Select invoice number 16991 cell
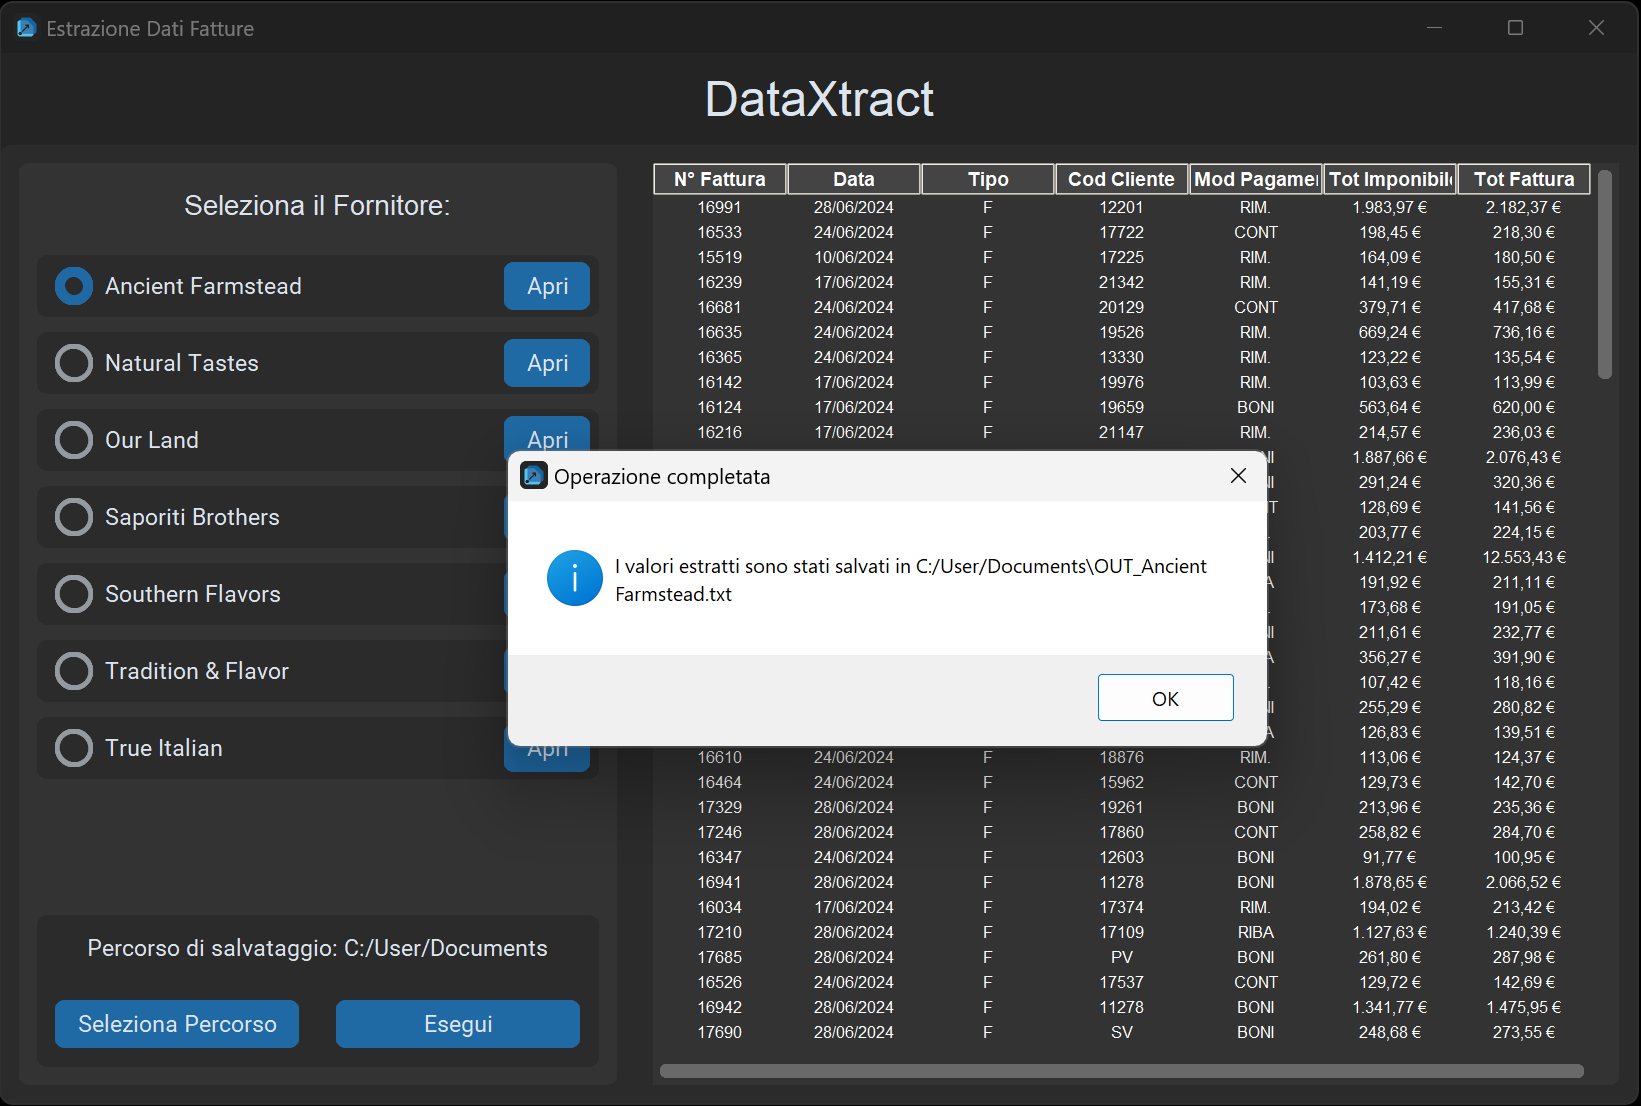This screenshot has height=1106, width=1641. point(720,207)
